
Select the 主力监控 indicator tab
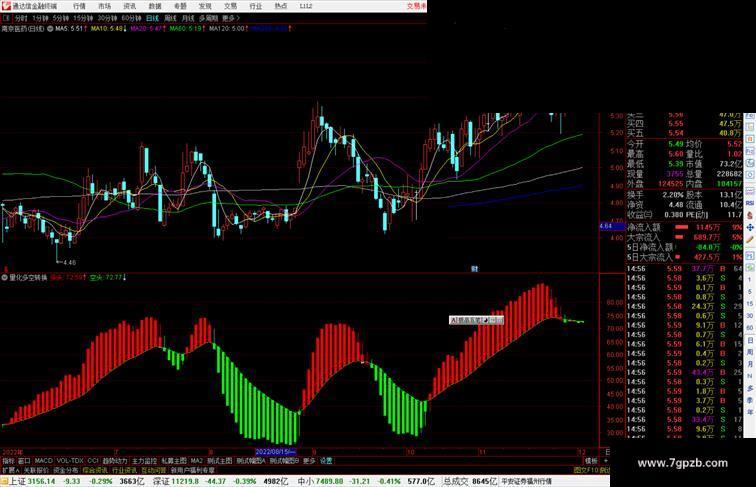tap(144, 461)
